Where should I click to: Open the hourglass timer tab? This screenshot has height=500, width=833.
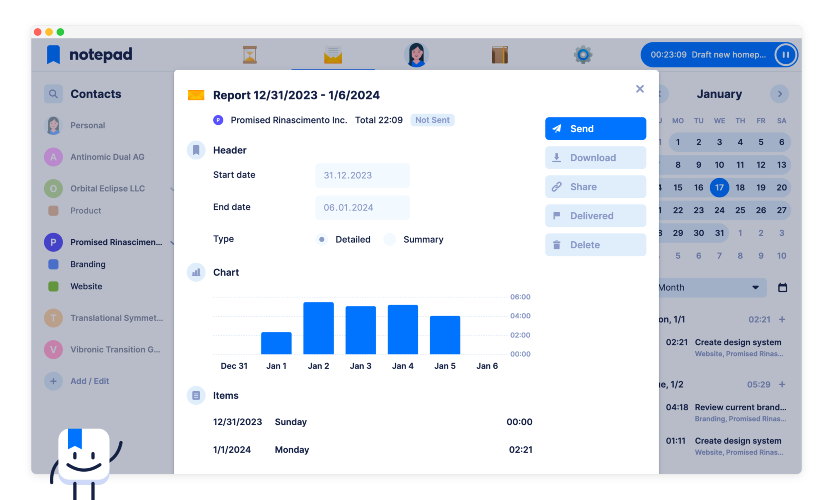(250, 55)
